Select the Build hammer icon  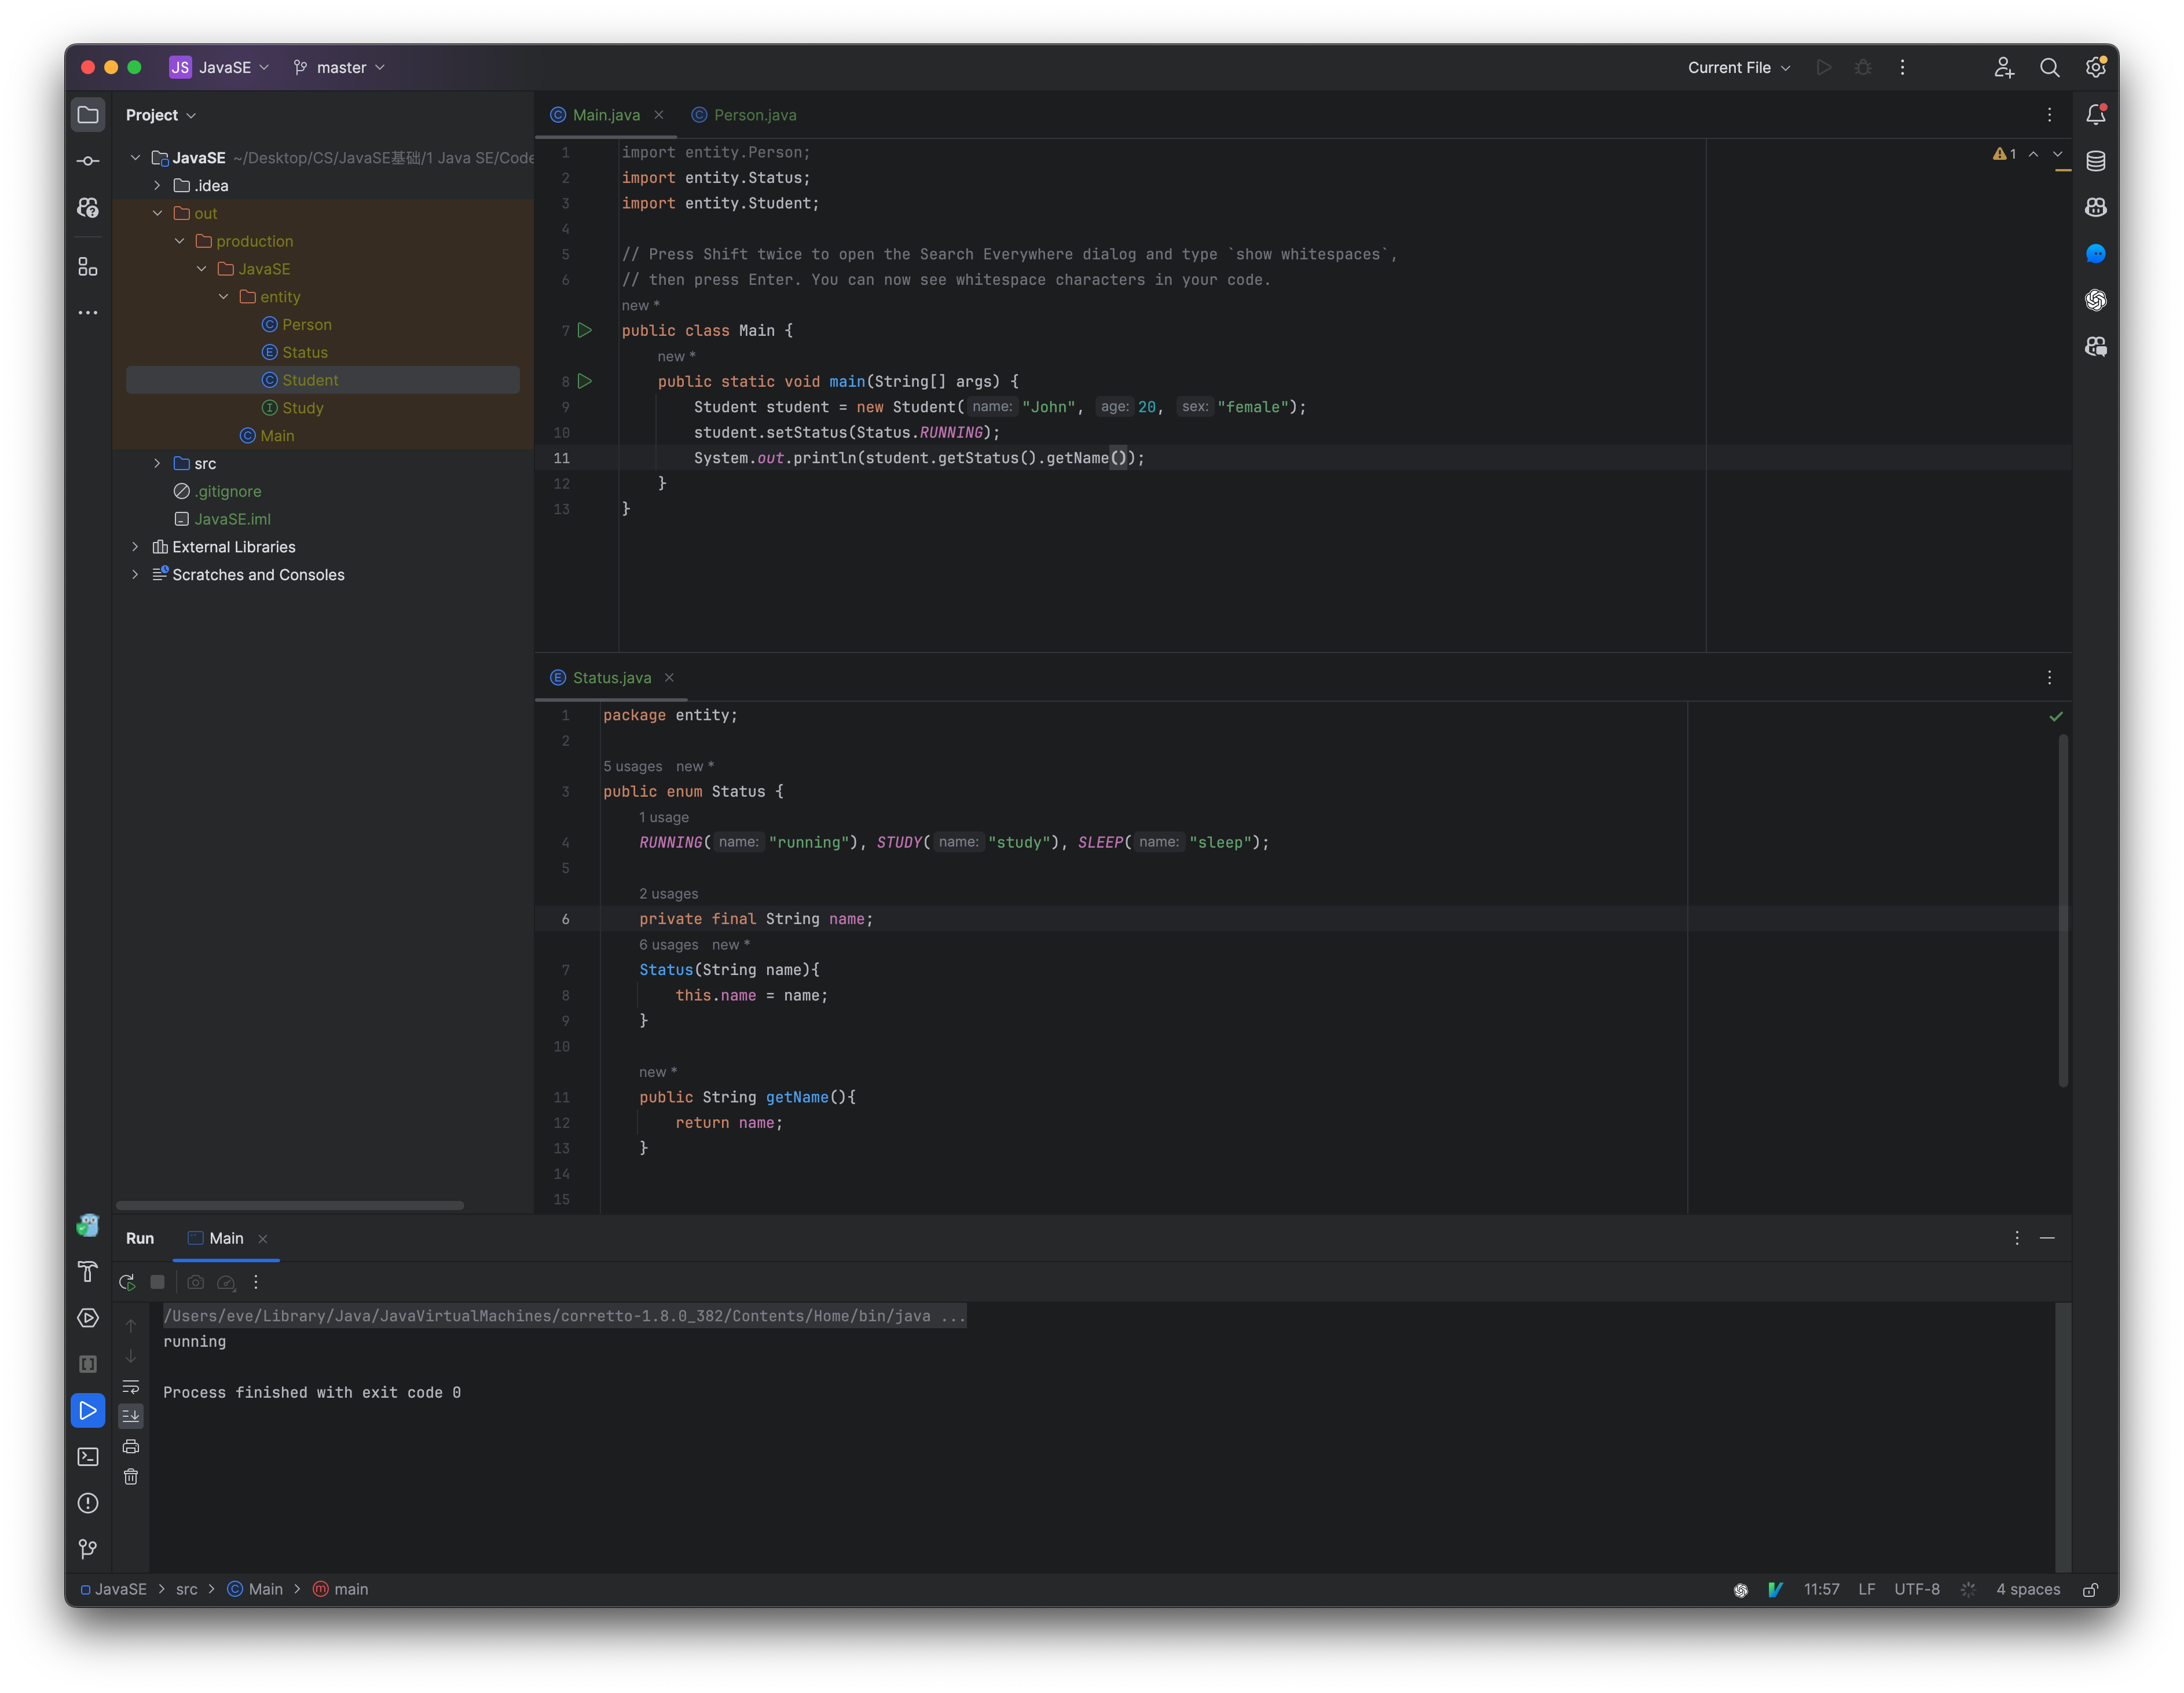tap(88, 1272)
